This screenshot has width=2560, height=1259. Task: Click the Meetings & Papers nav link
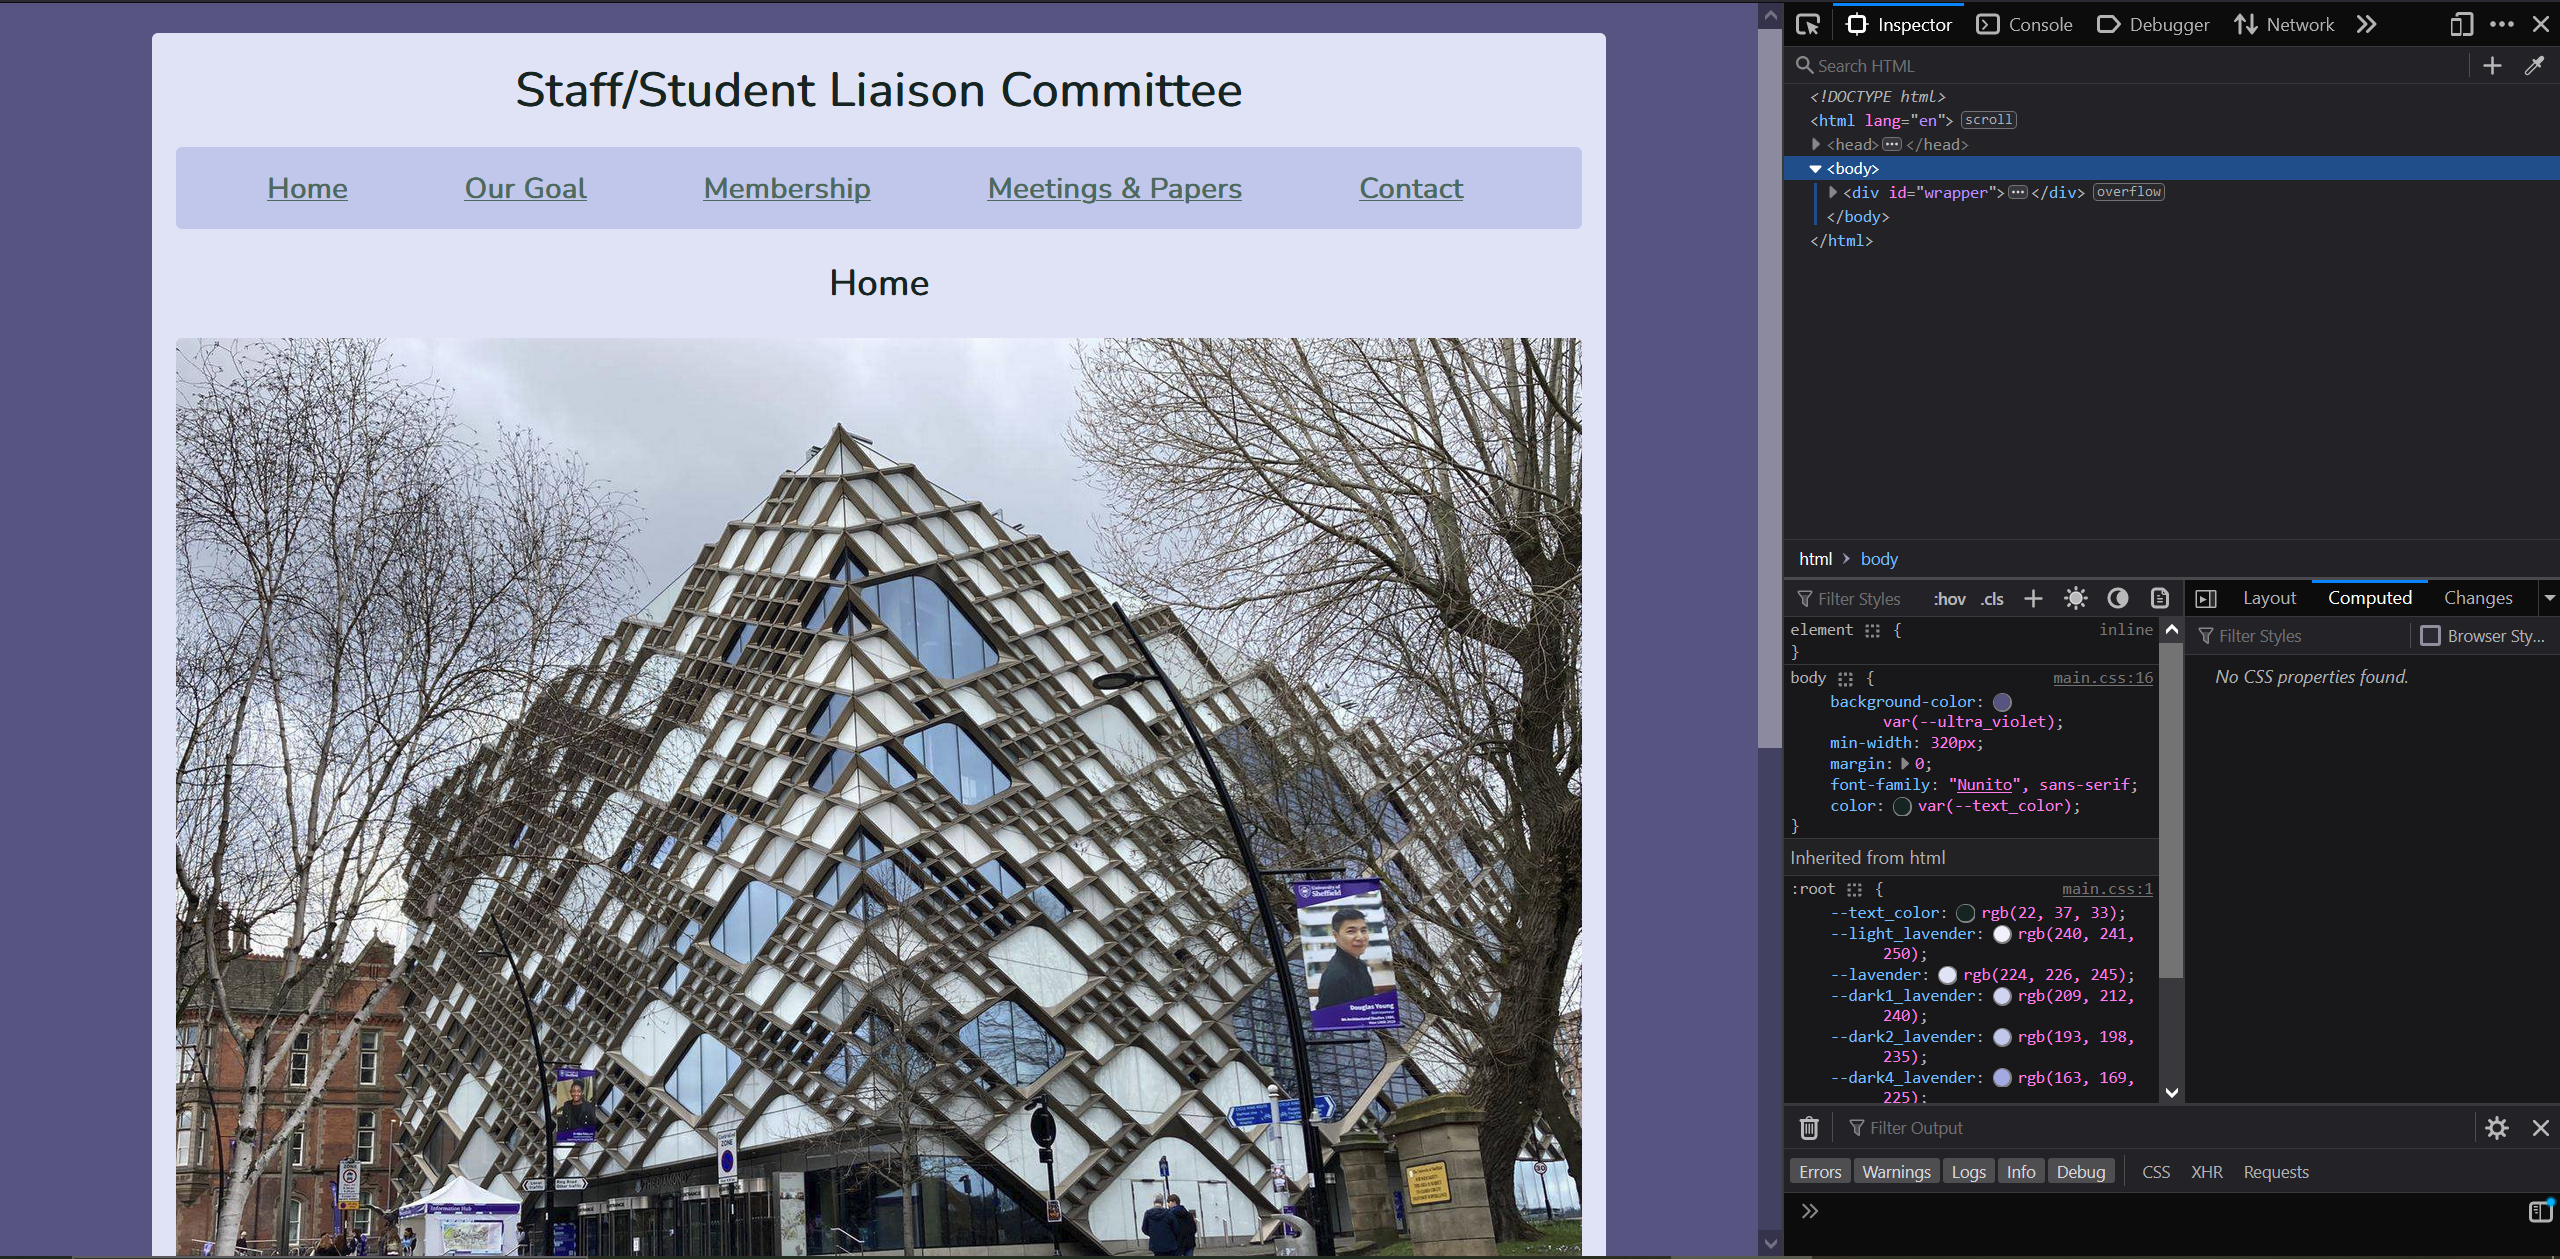tap(1115, 186)
